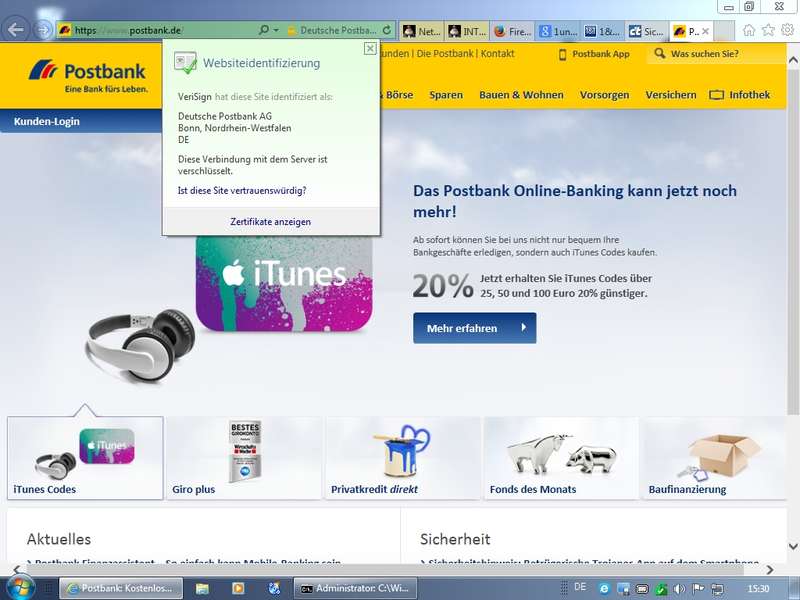Switch to the Sic... browser tab
800x600 pixels.
647,31
